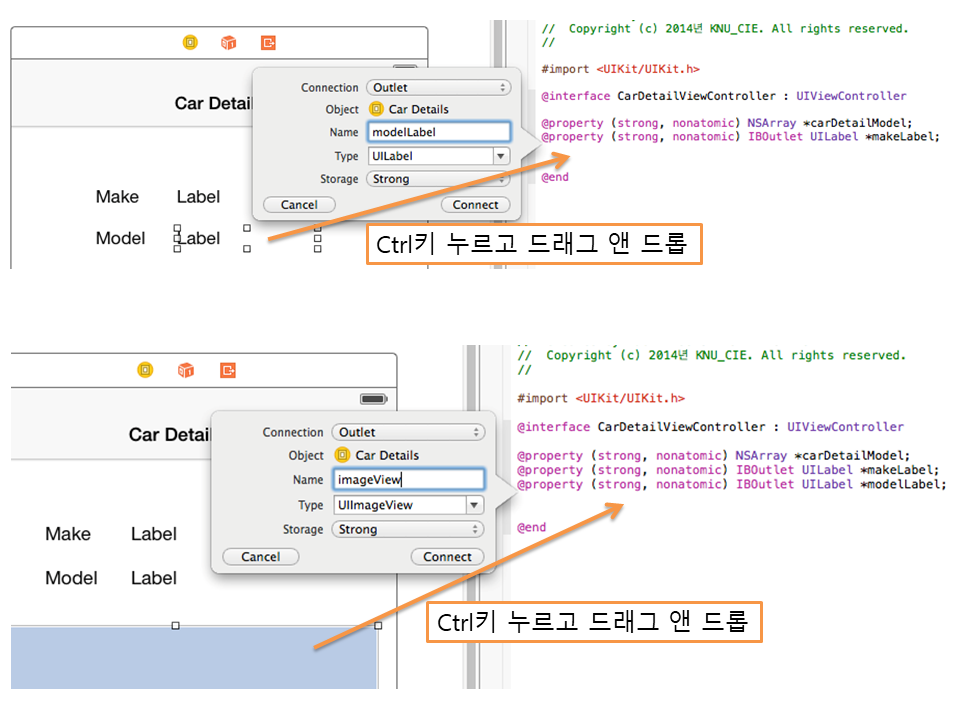960x720 pixels.
Task: Select the yellow View Controller icon in the lower storyboard
Action: point(146,370)
